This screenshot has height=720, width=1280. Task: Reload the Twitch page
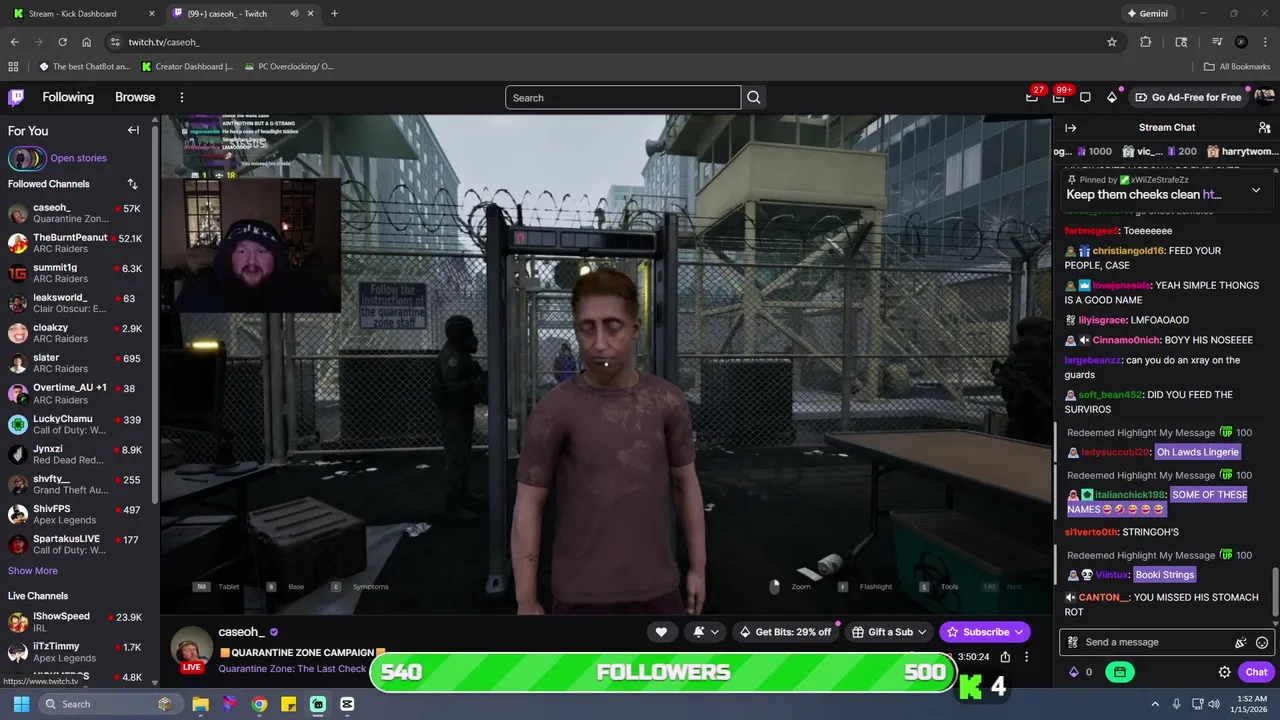[x=62, y=42]
